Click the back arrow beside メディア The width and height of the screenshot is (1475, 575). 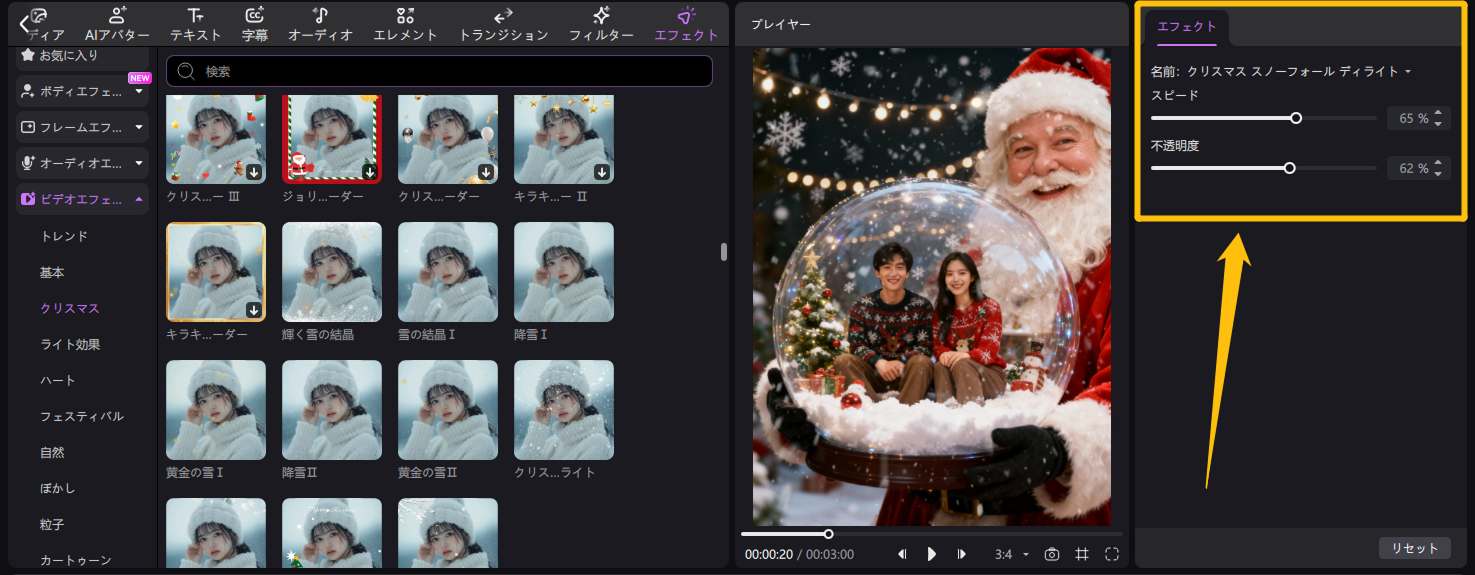tap(24, 24)
